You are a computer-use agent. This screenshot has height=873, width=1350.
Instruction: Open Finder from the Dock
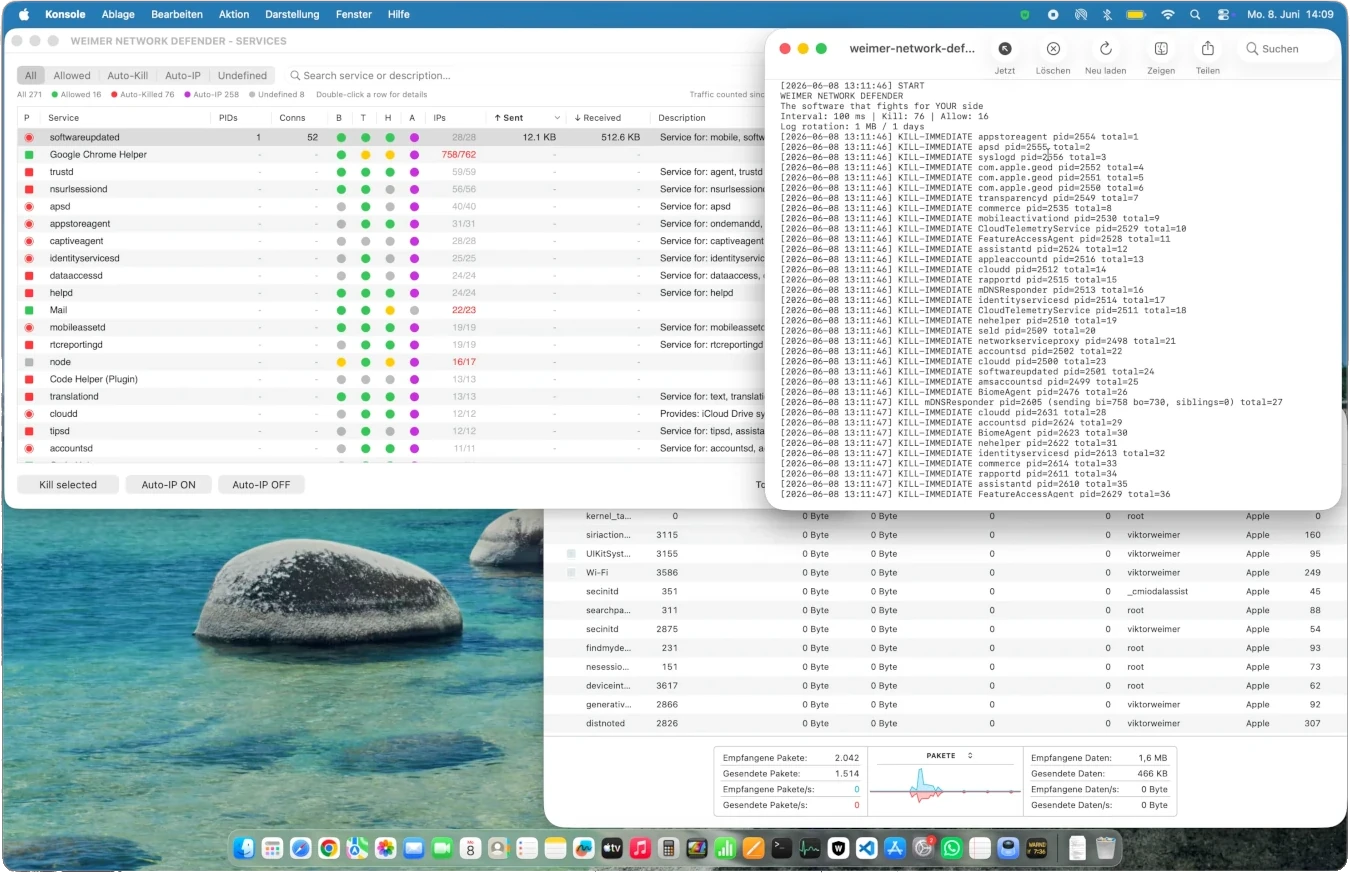click(x=244, y=848)
